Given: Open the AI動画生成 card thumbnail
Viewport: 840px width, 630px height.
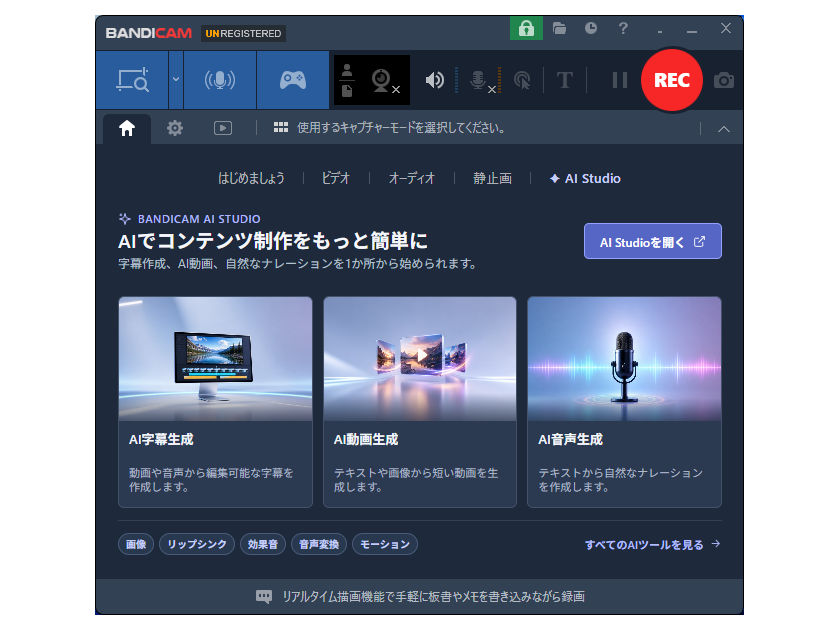Looking at the screenshot, I should [420, 359].
